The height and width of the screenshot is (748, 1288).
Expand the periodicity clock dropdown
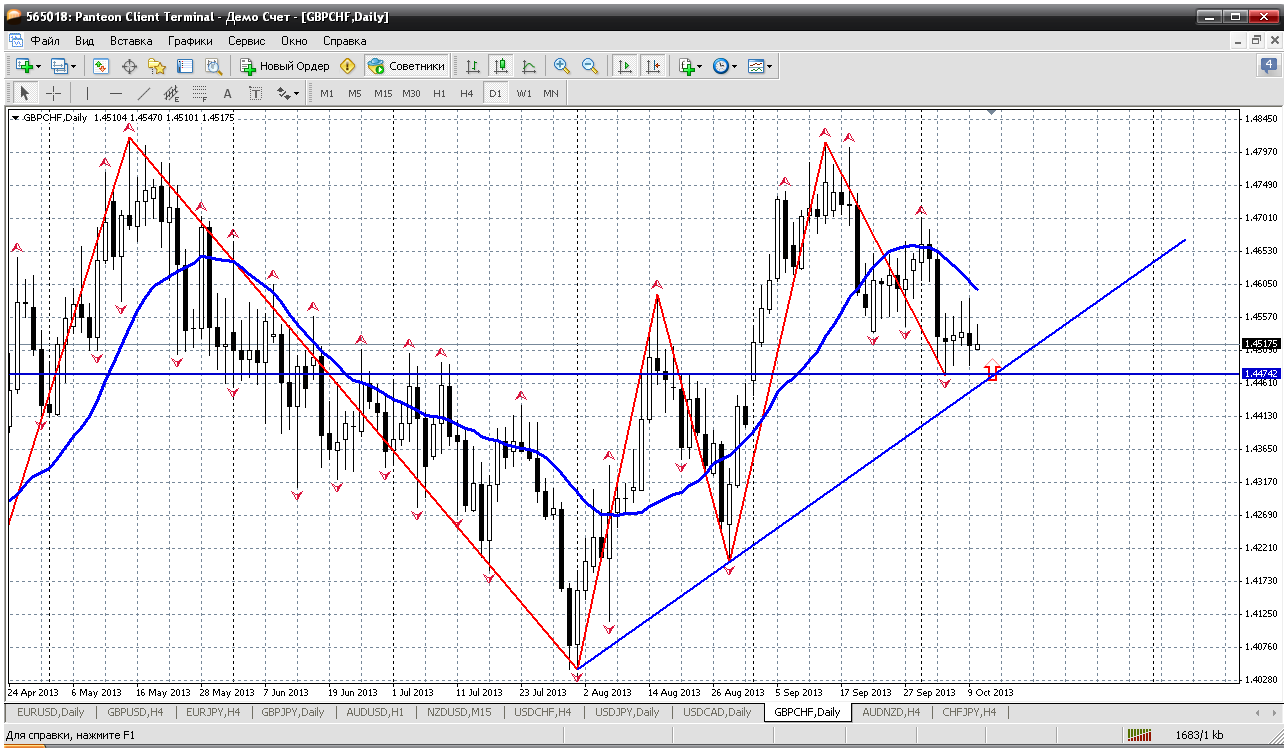click(734, 67)
